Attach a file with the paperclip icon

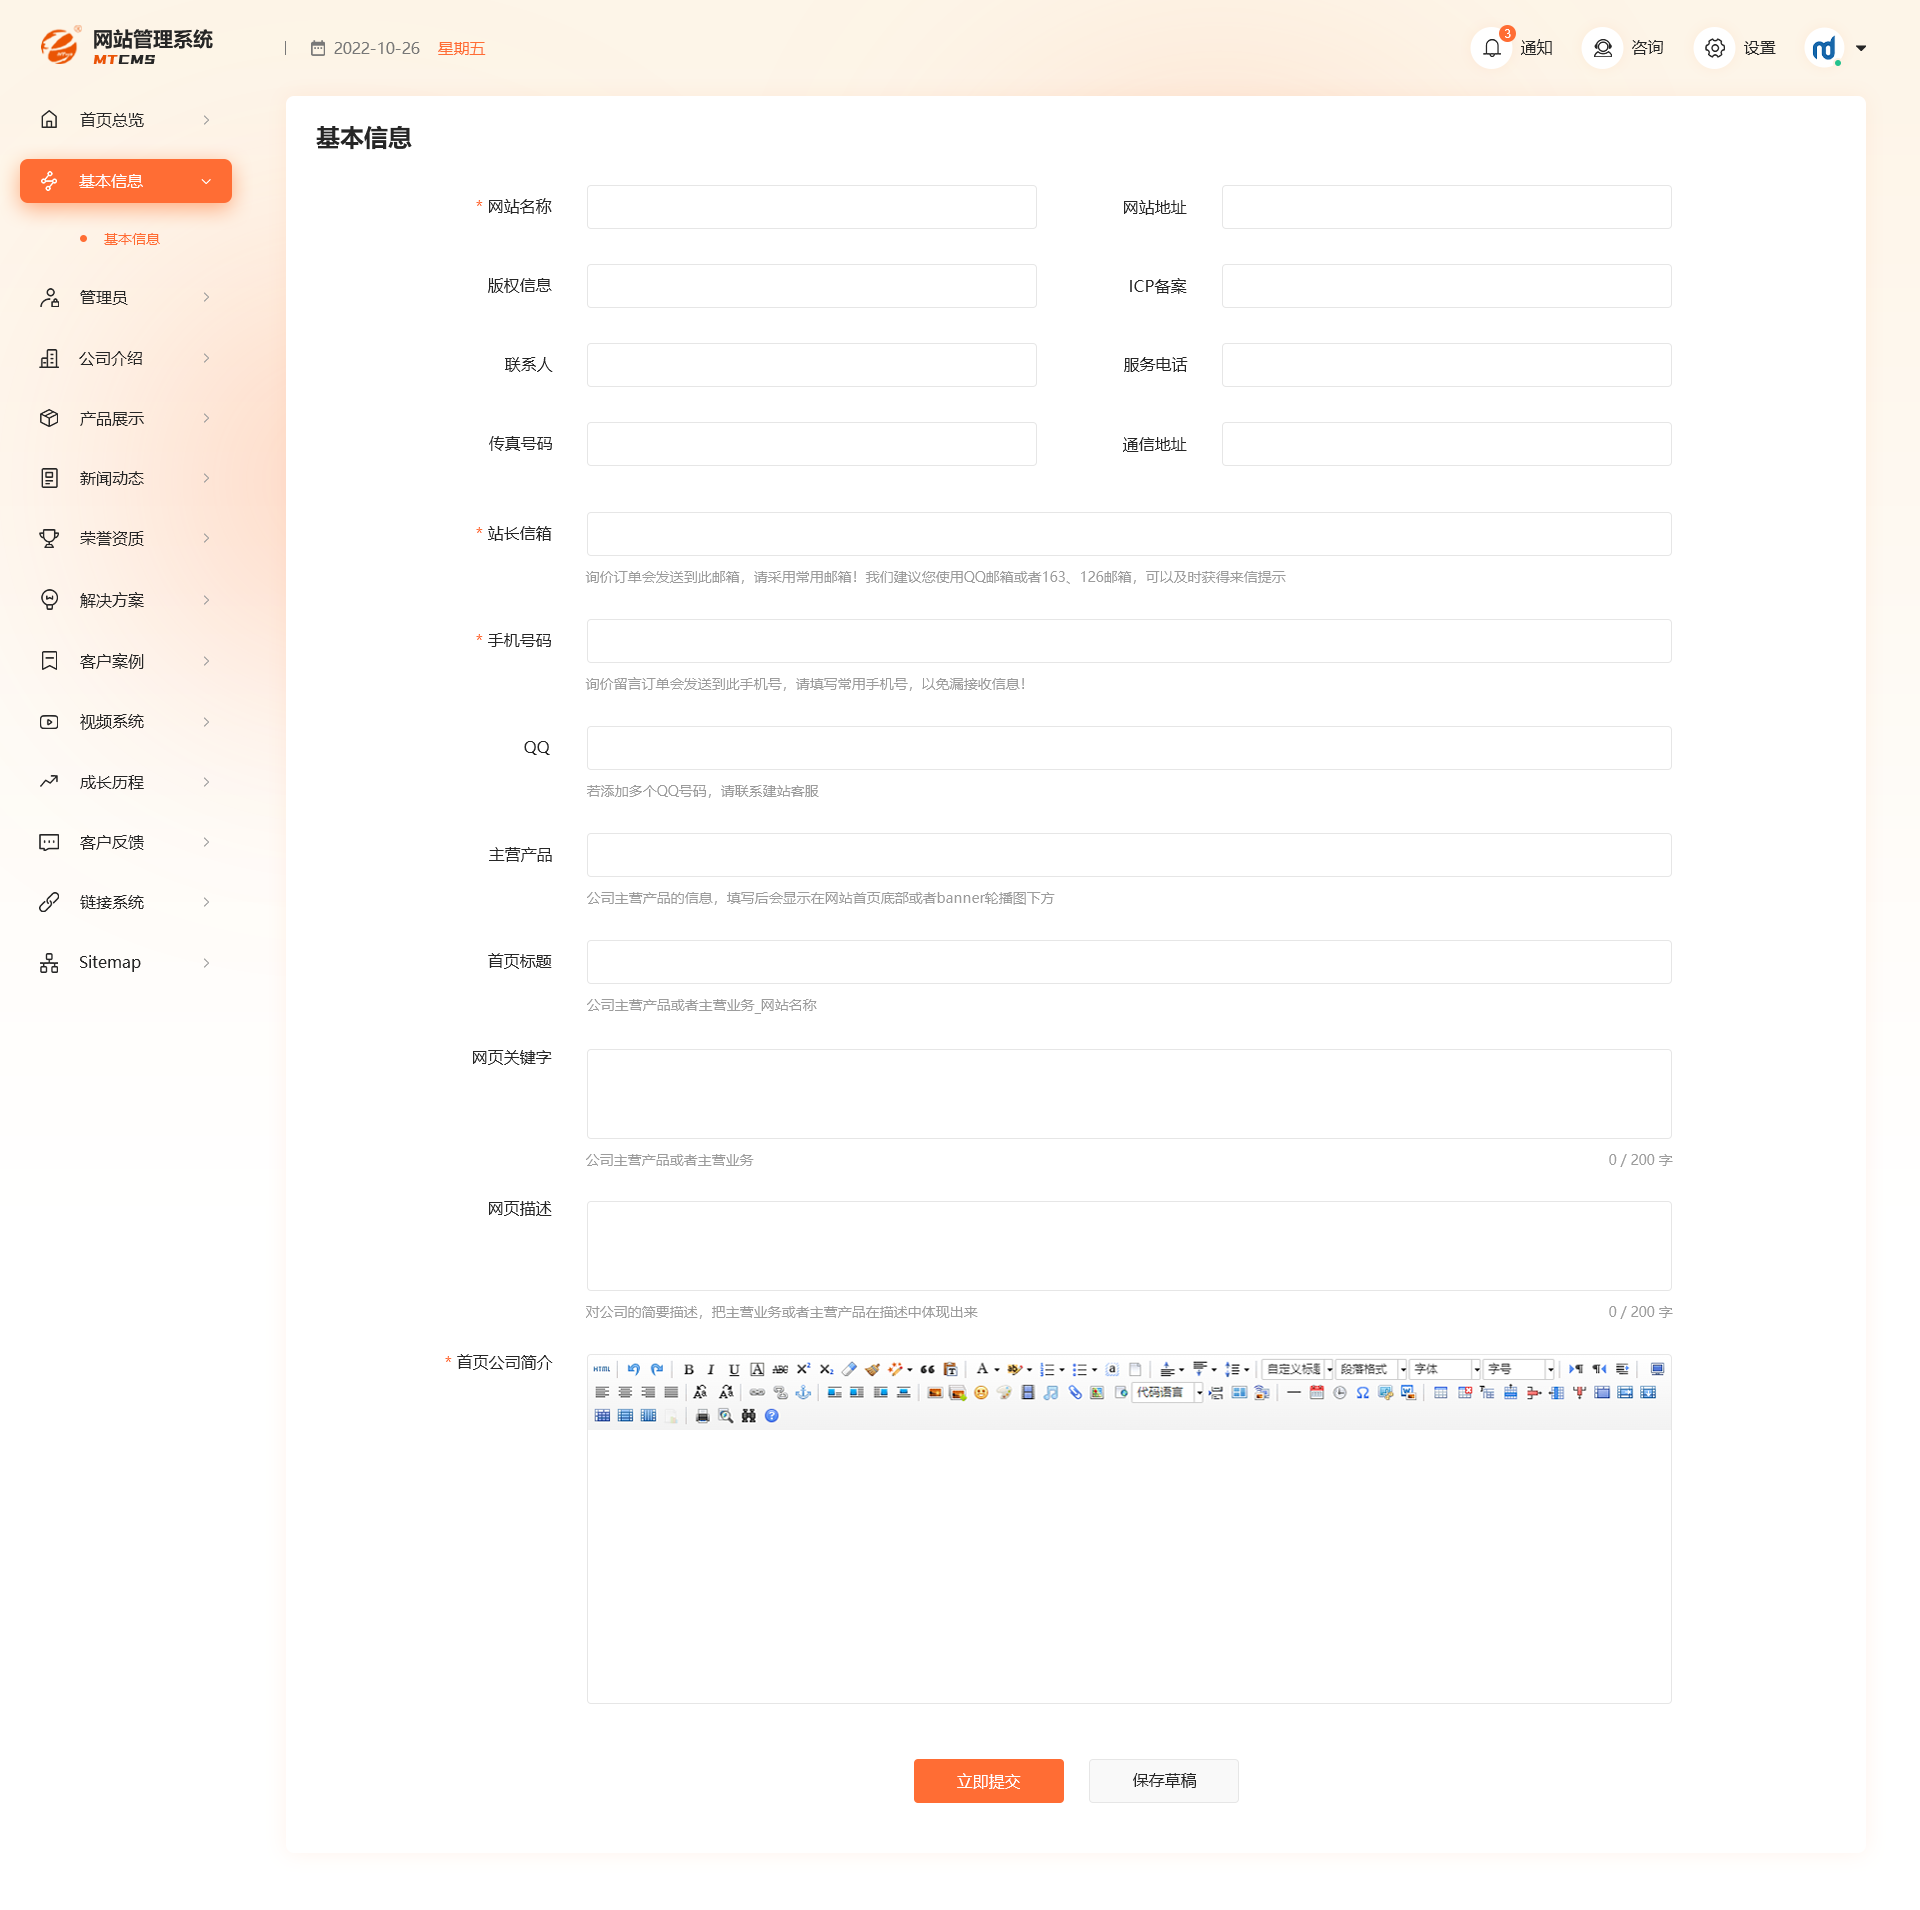1074,1392
